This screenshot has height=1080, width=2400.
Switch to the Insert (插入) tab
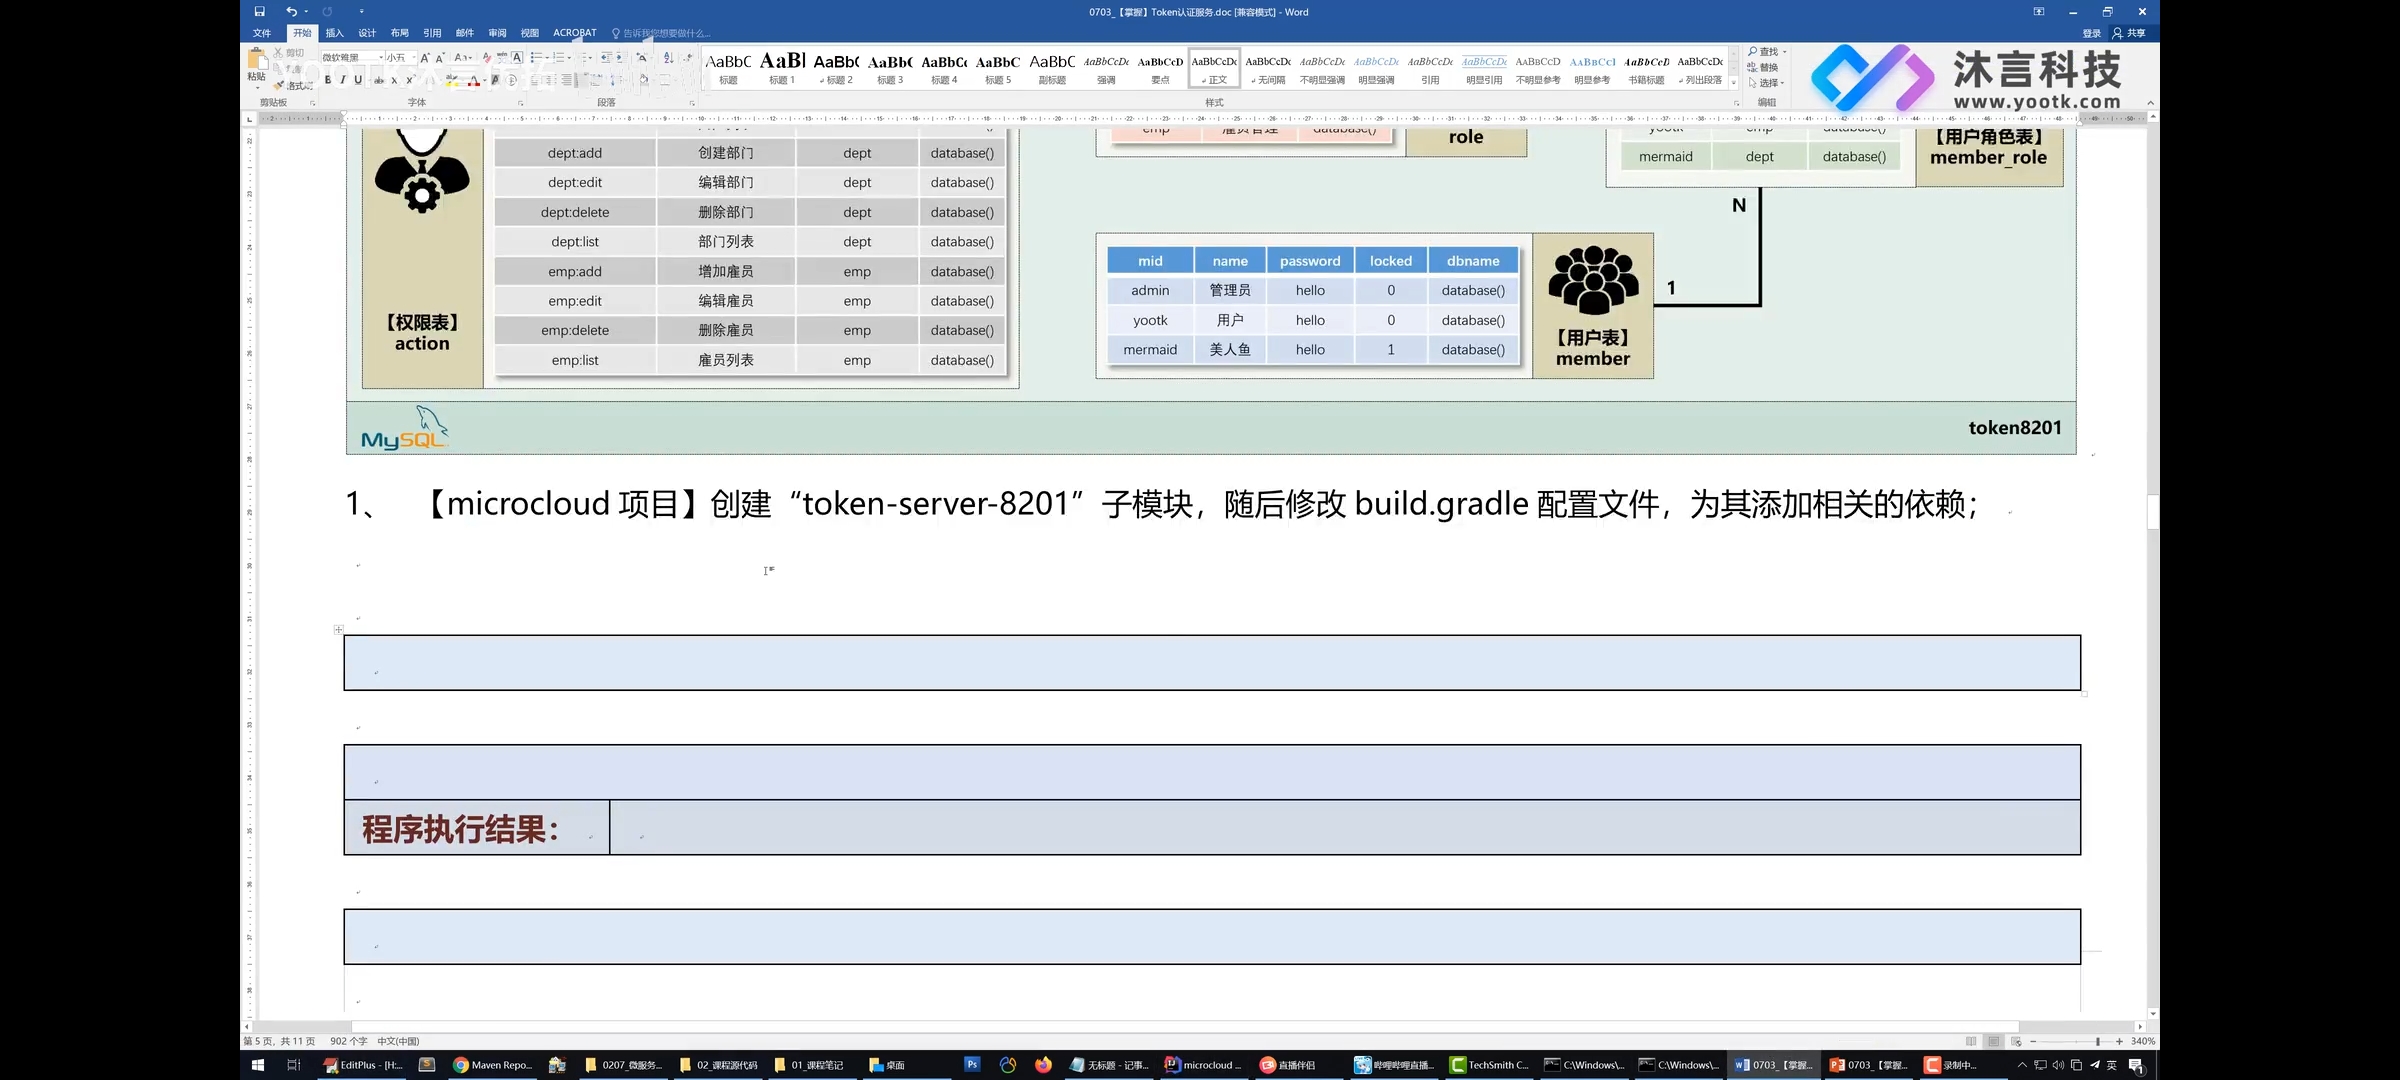[x=335, y=33]
